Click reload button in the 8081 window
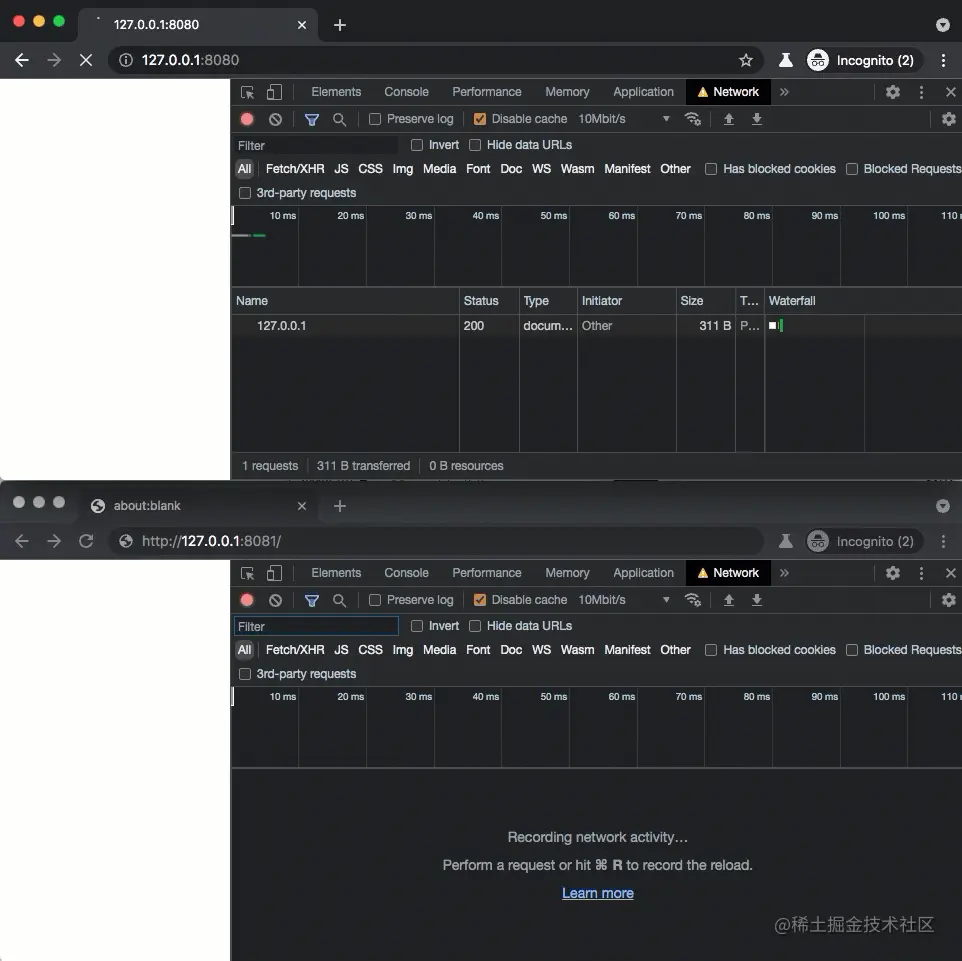This screenshot has width=962, height=961. (x=86, y=541)
